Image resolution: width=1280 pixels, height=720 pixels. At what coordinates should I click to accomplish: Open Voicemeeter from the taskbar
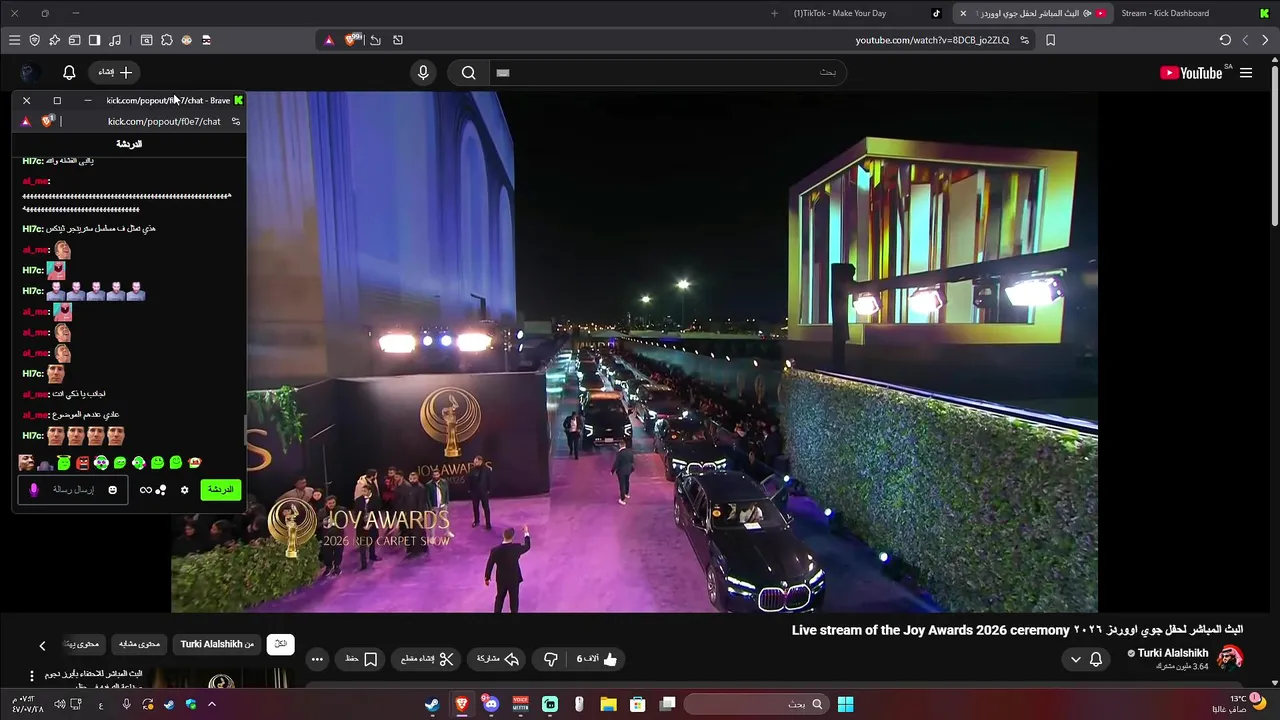tap(520, 704)
